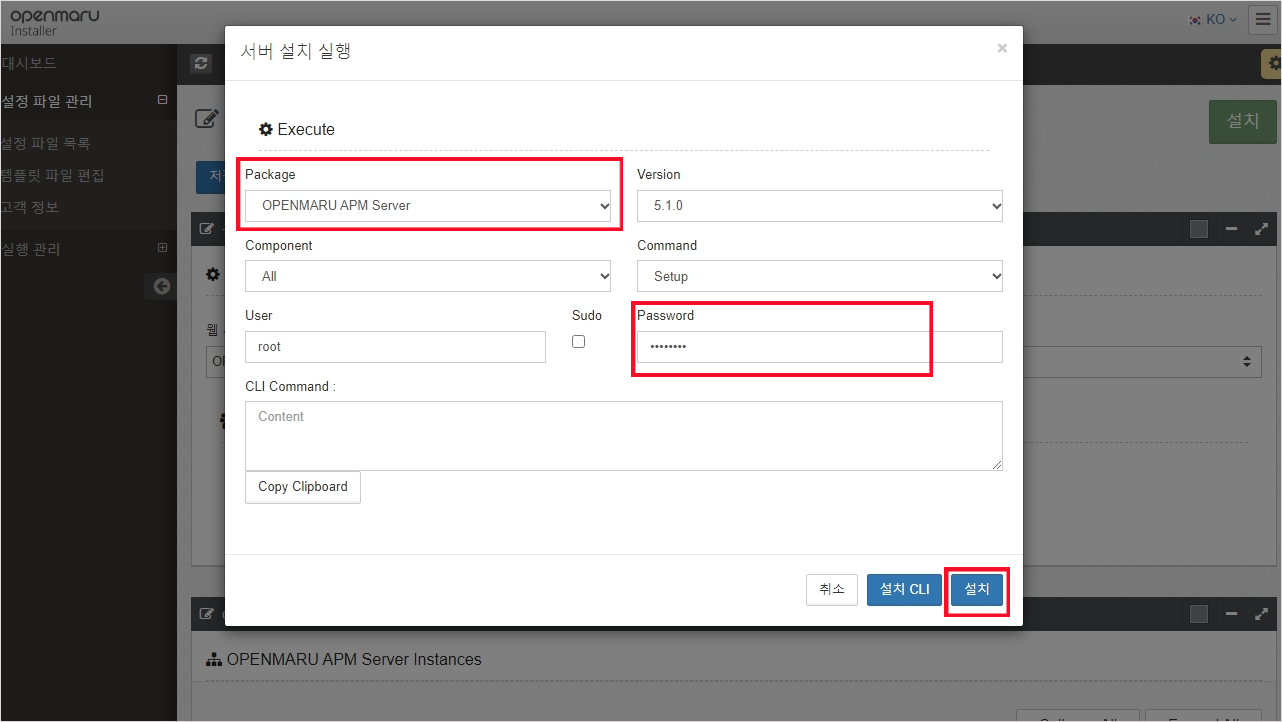Open the Component dropdown showing All
1282x722 pixels.
pos(427,276)
